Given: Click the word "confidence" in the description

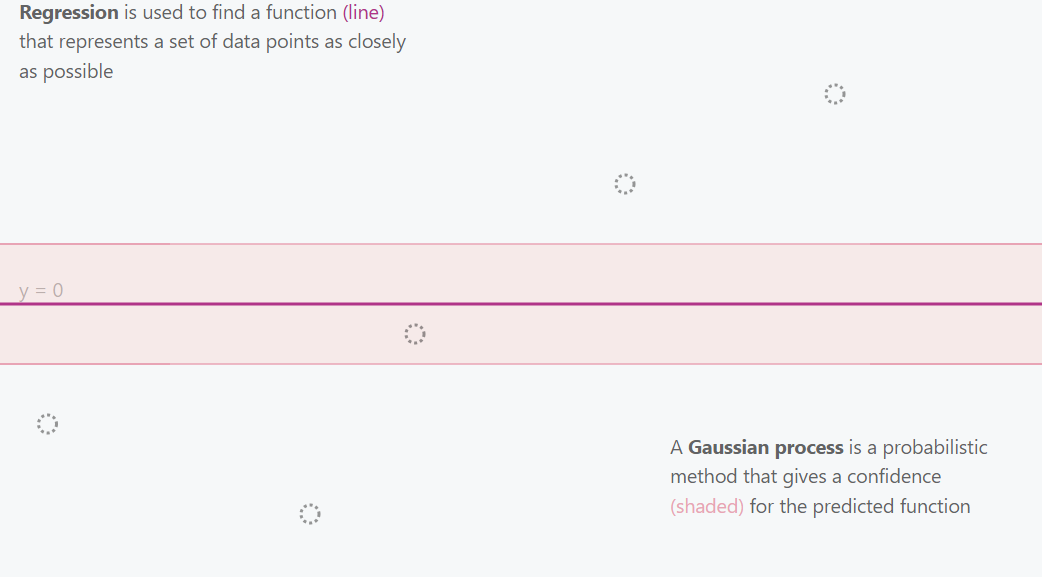Looking at the screenshot, I should (894, 477).
